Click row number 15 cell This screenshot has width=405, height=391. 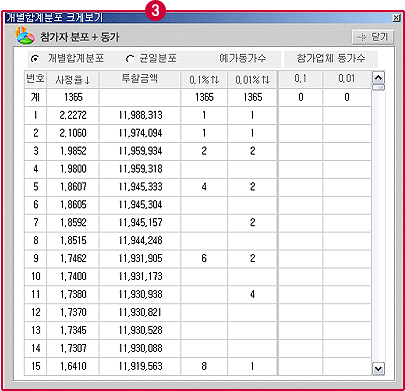tap(35, 367)
